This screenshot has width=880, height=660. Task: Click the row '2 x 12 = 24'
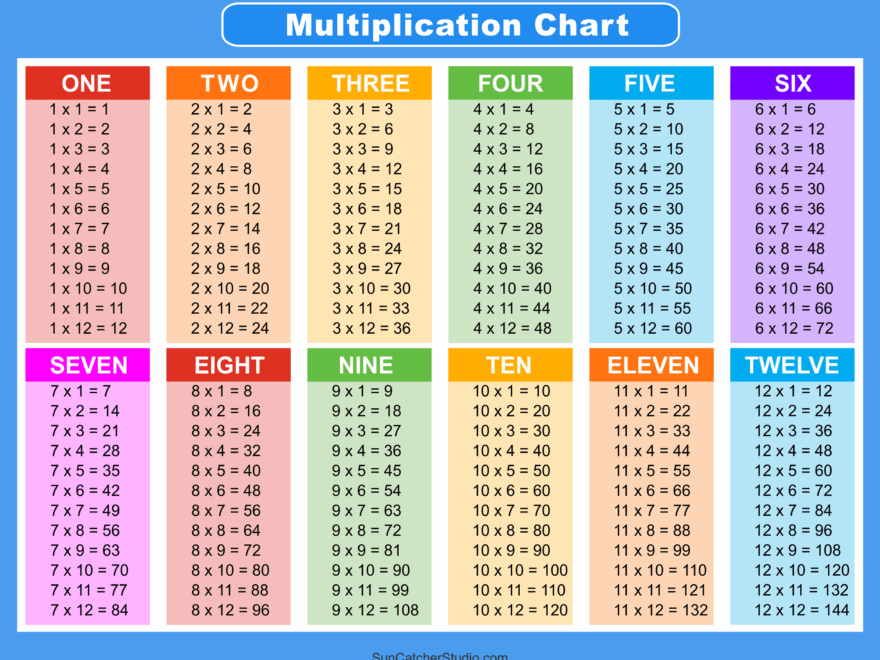click(x=230, y=328)
